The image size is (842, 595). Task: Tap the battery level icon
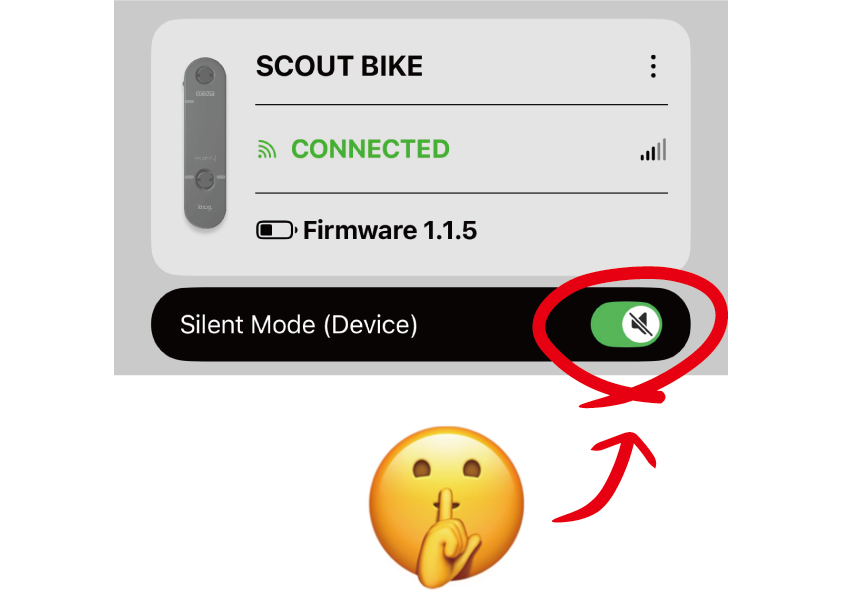276,230
